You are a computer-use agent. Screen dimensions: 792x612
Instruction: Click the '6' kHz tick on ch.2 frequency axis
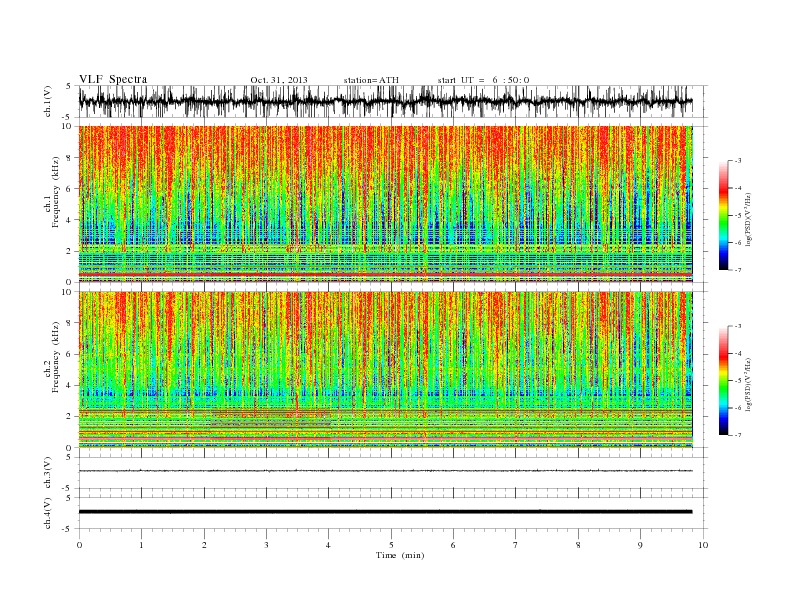pyautogui.click(x=70, y=354)
